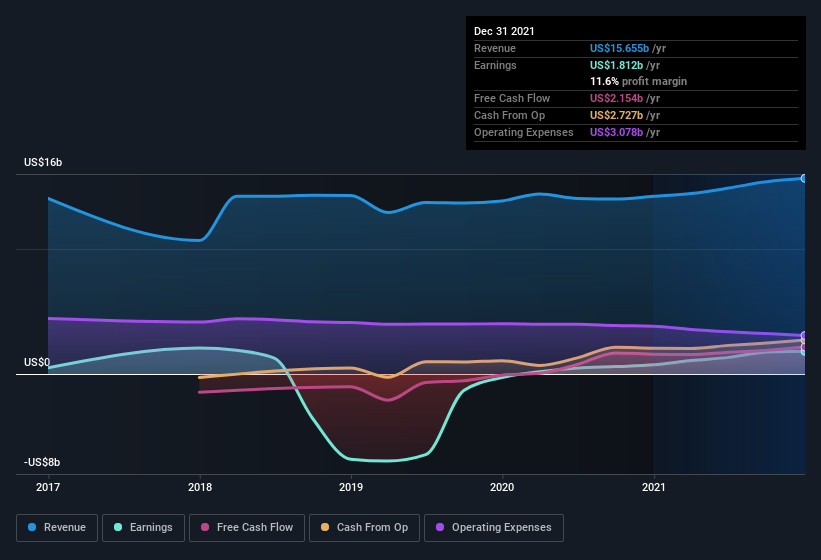The height and width of the screenshot is (560, 821).
Task: Select the purple Operating Expenses endpoint marker
Action: [804, 335]
